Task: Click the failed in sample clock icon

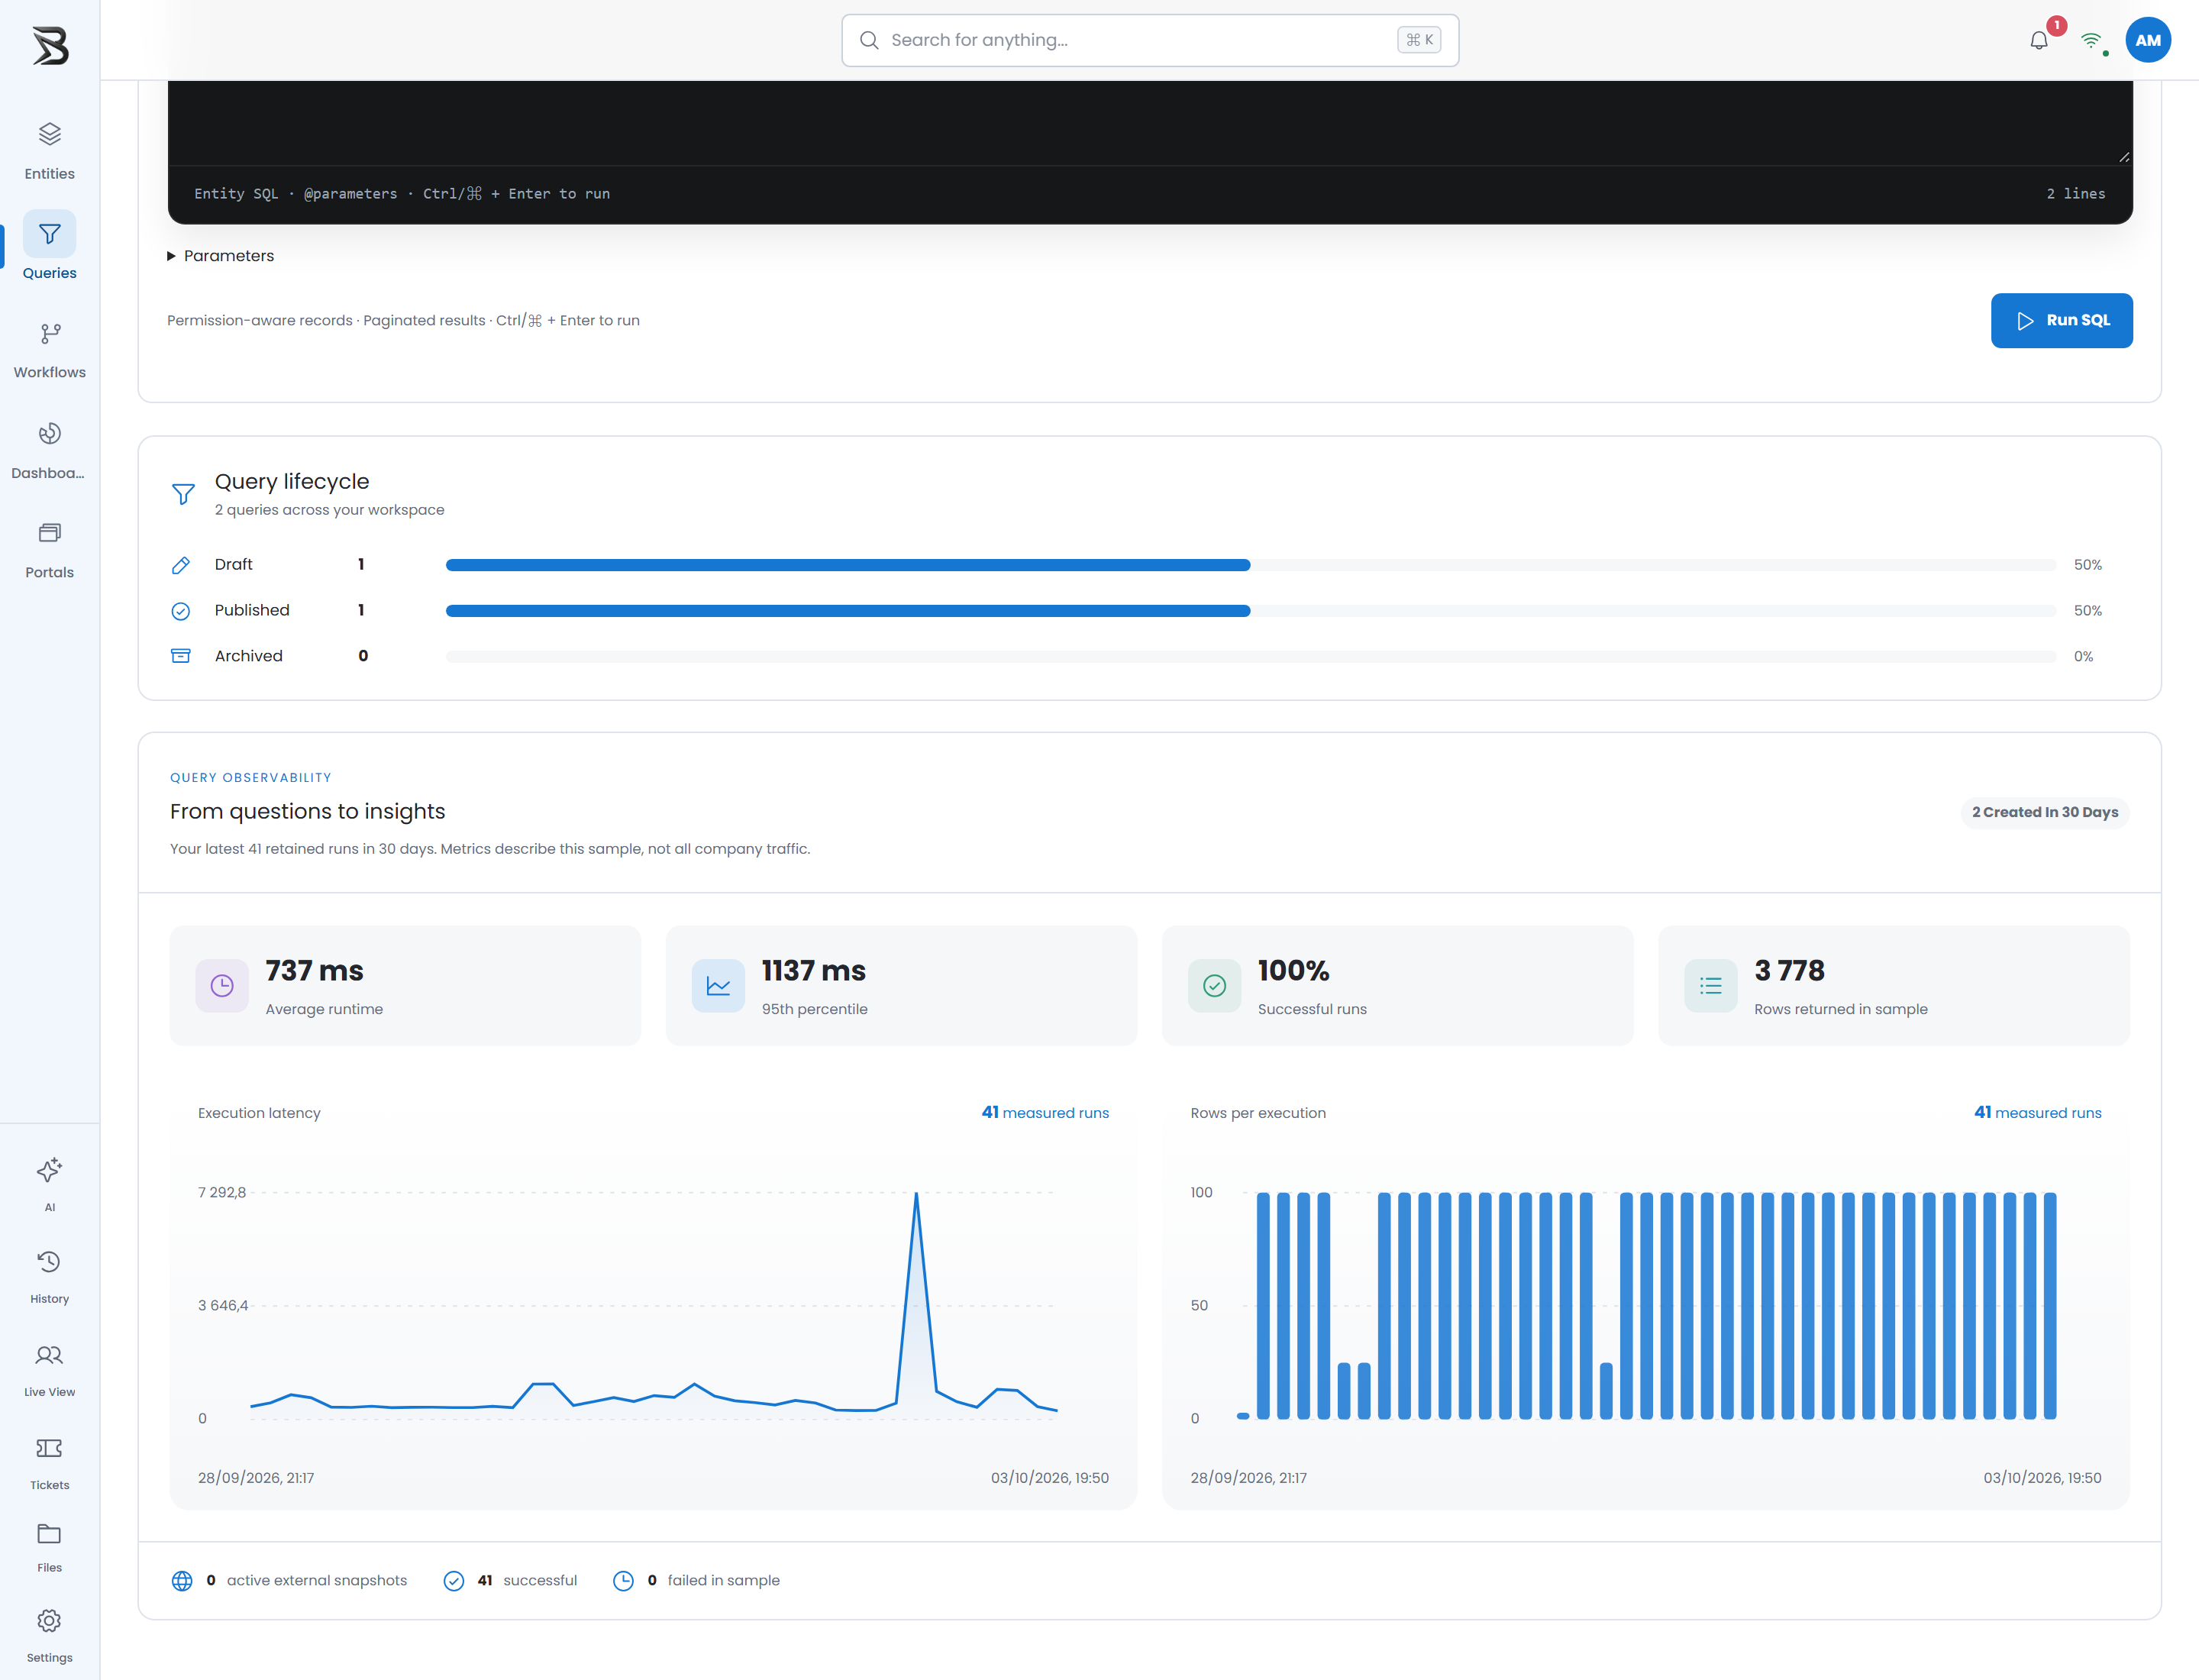Action: point(623,1581)
